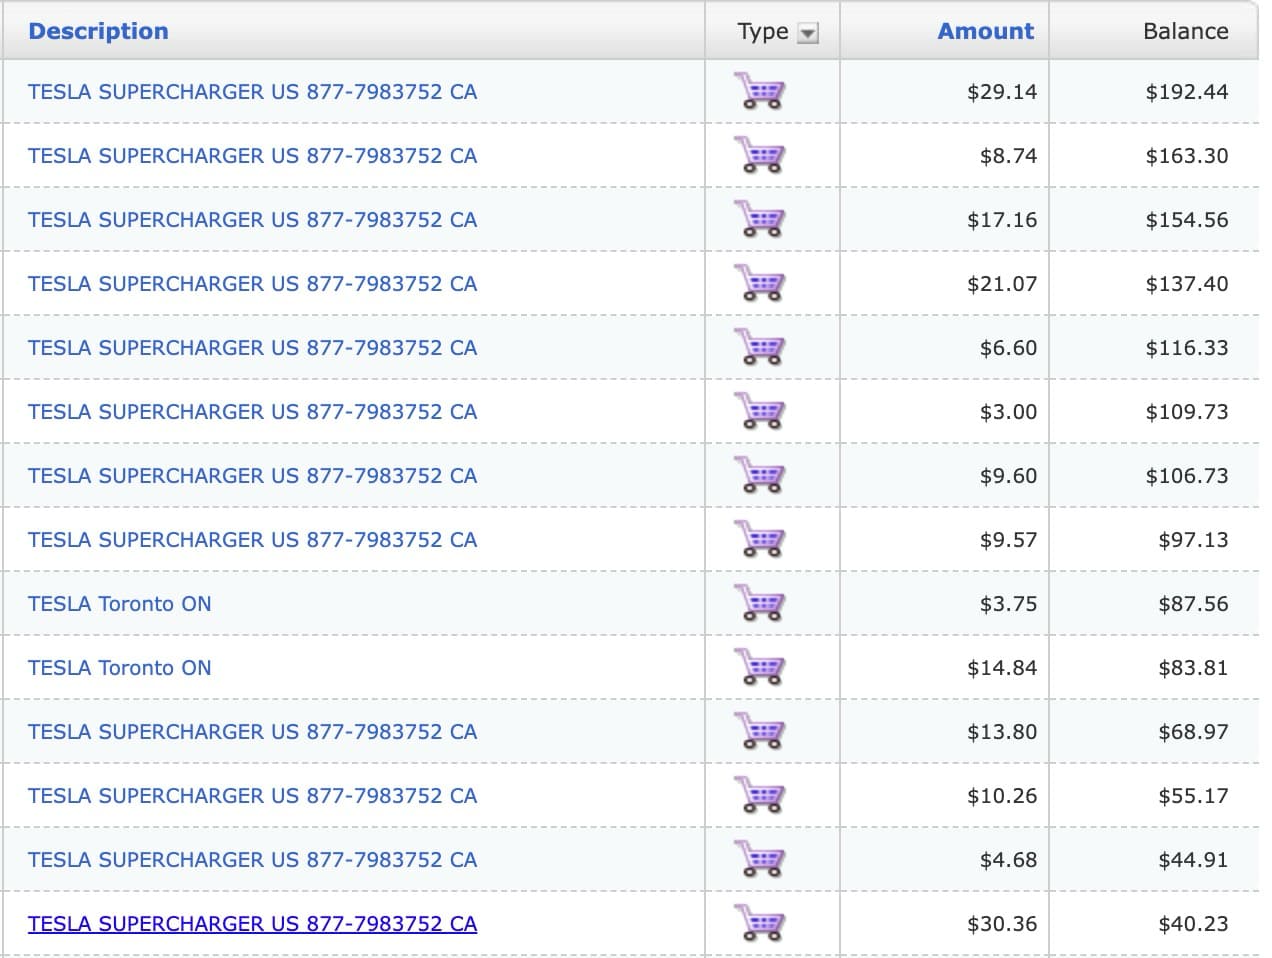The width and height of the screenshot is (1272, 958).
Task: Select the $154.56 balance value
Action: pos(1187,220)
